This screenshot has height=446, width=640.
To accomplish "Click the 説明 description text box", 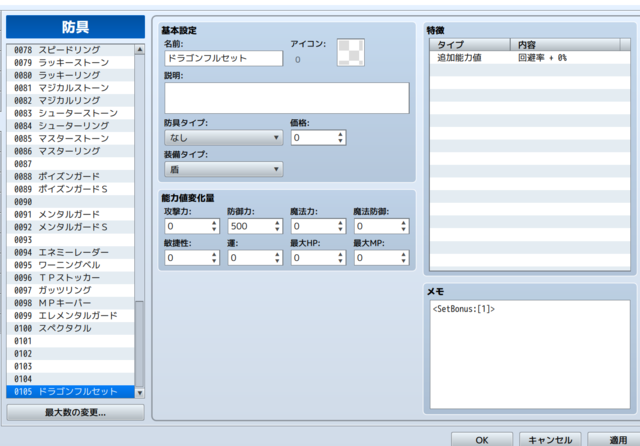I will [x=287, y=98].
